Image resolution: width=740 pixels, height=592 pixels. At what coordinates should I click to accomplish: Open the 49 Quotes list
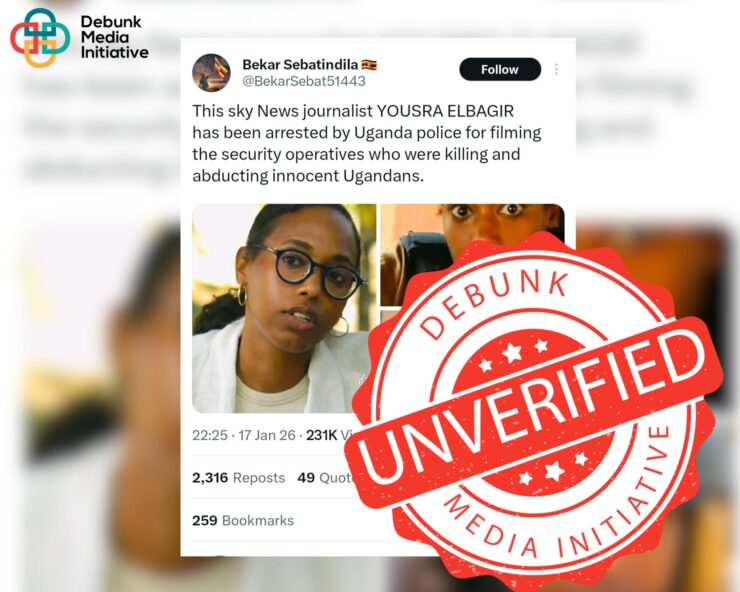click(326, 478)
